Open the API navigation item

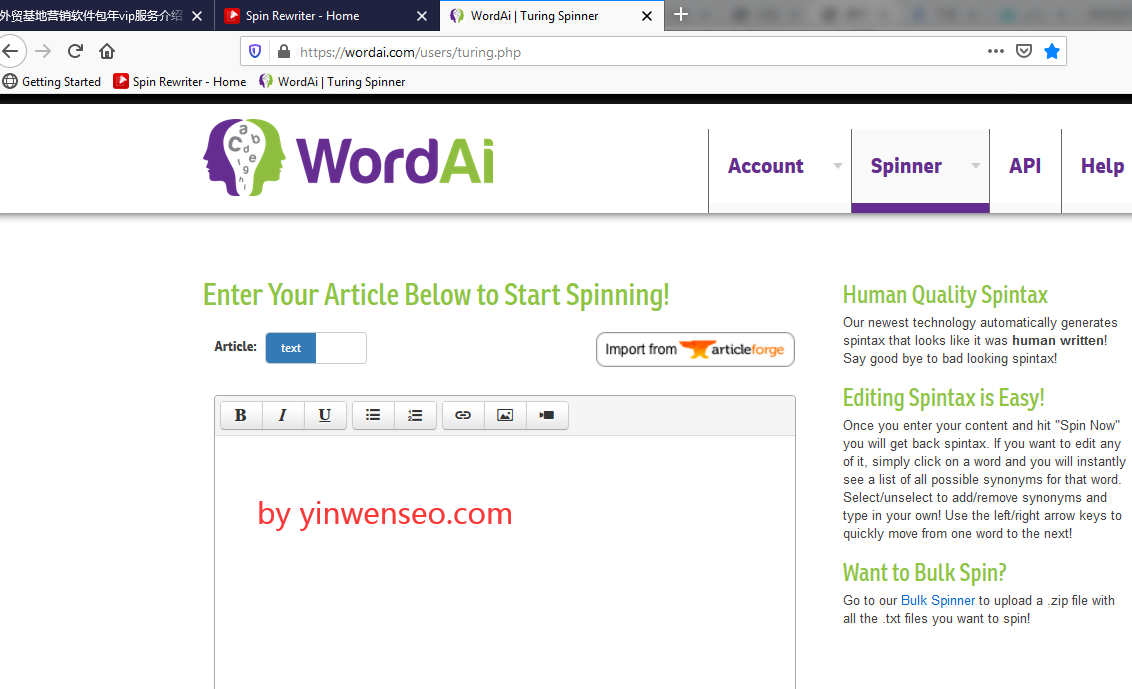point(1025,166)
